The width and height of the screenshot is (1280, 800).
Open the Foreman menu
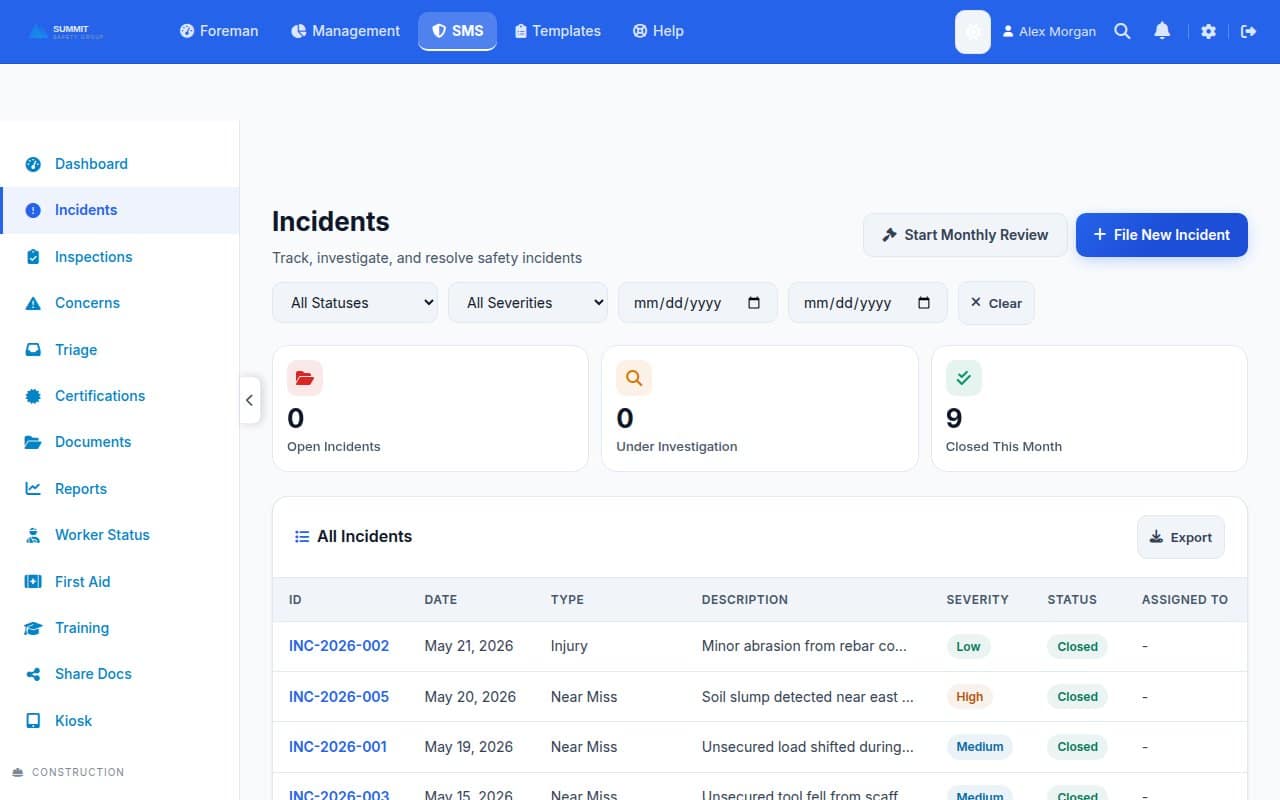click(219, 31)
